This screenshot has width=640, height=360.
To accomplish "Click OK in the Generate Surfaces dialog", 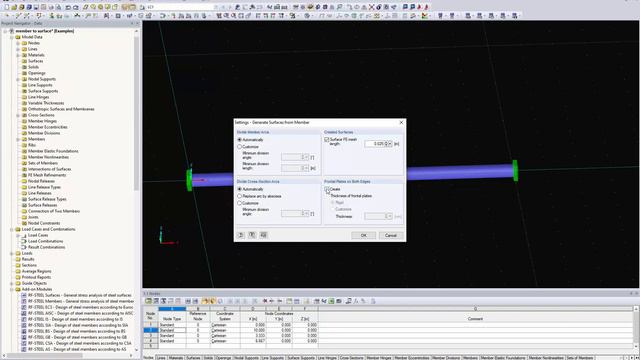I will (363, 236).
